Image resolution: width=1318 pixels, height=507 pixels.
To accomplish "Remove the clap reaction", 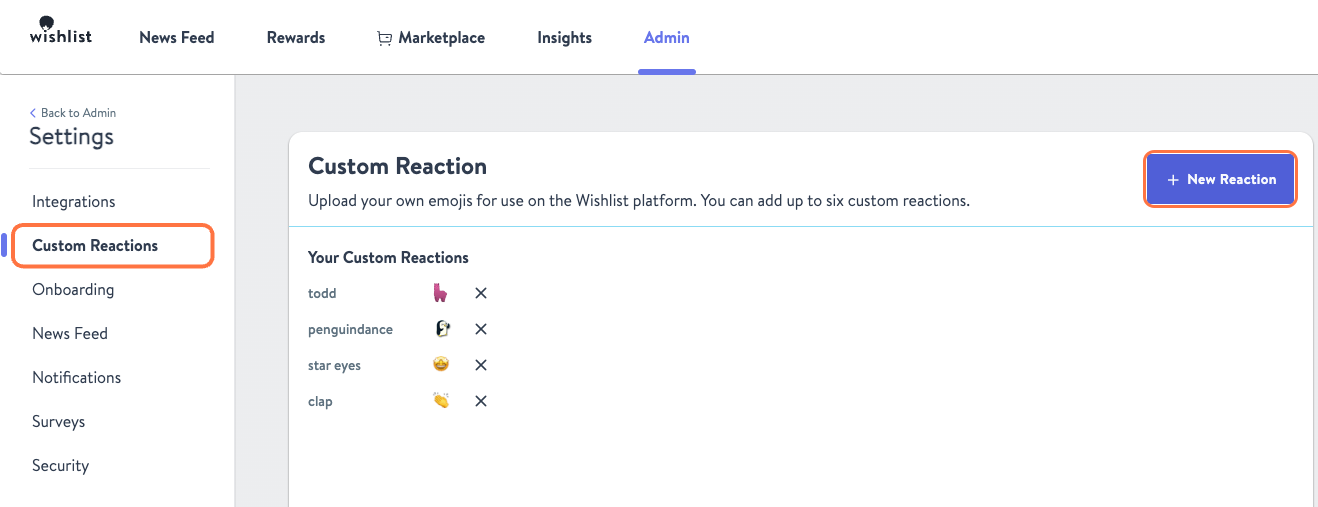I will [x=481, y=401].
